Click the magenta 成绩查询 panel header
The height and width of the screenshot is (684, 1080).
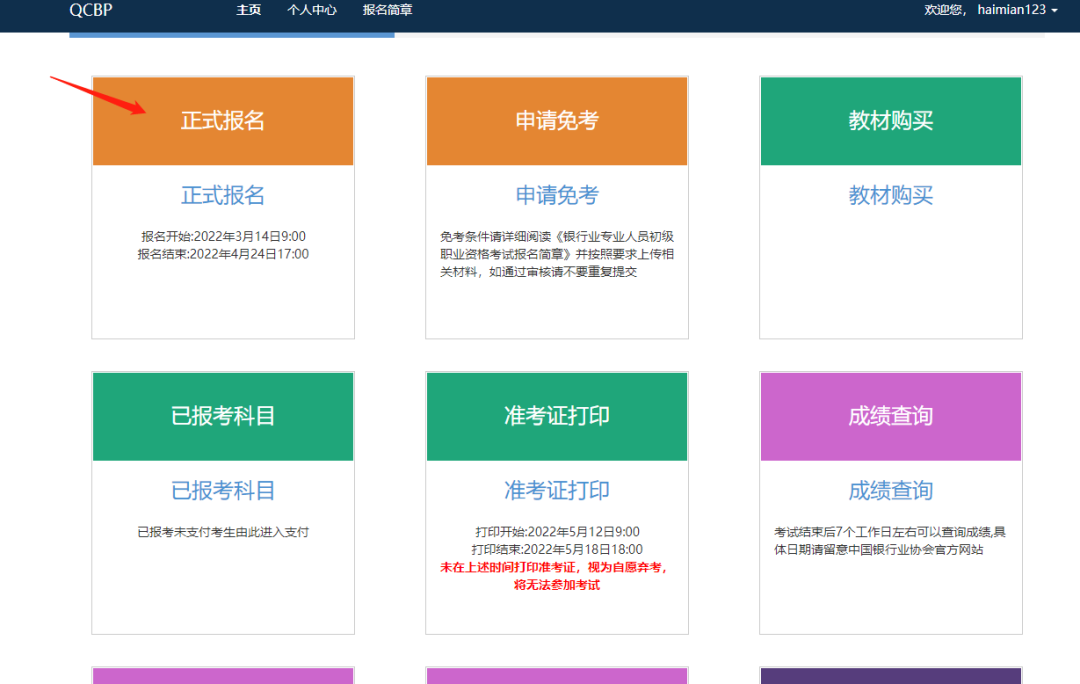[x=890, y=416]
